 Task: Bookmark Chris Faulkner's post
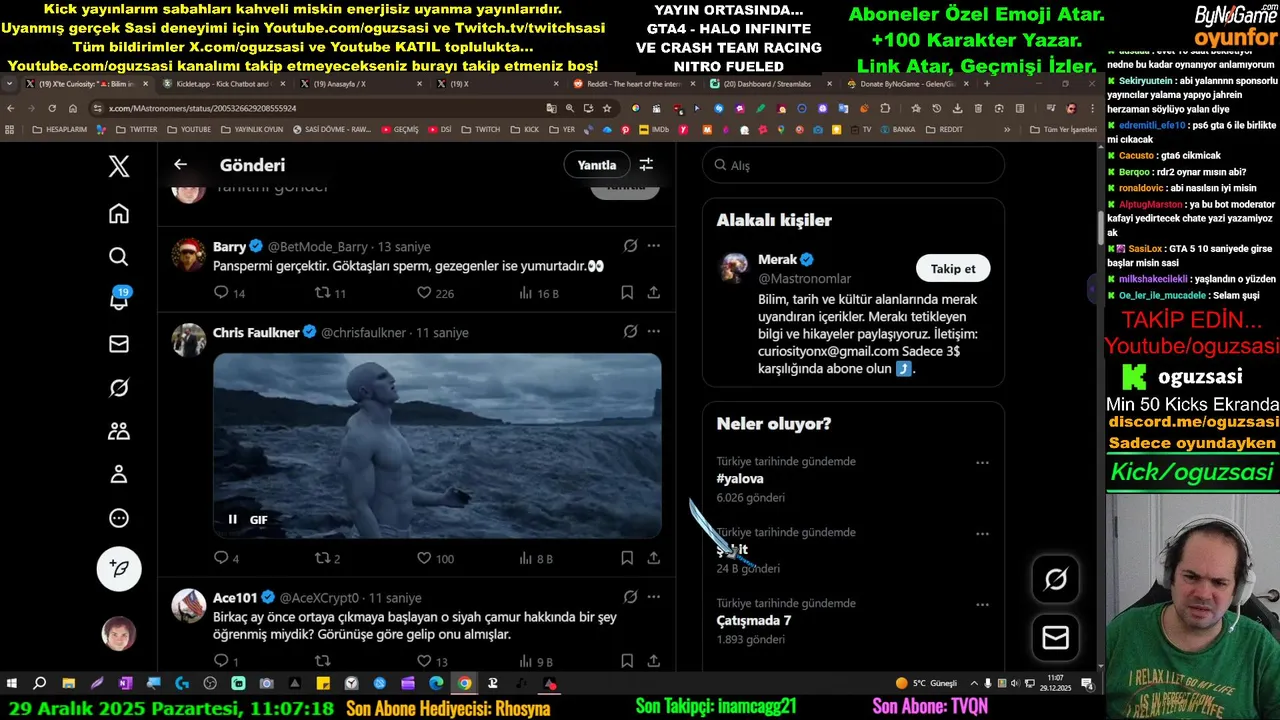pyautogui.click(x=627, y=559)
